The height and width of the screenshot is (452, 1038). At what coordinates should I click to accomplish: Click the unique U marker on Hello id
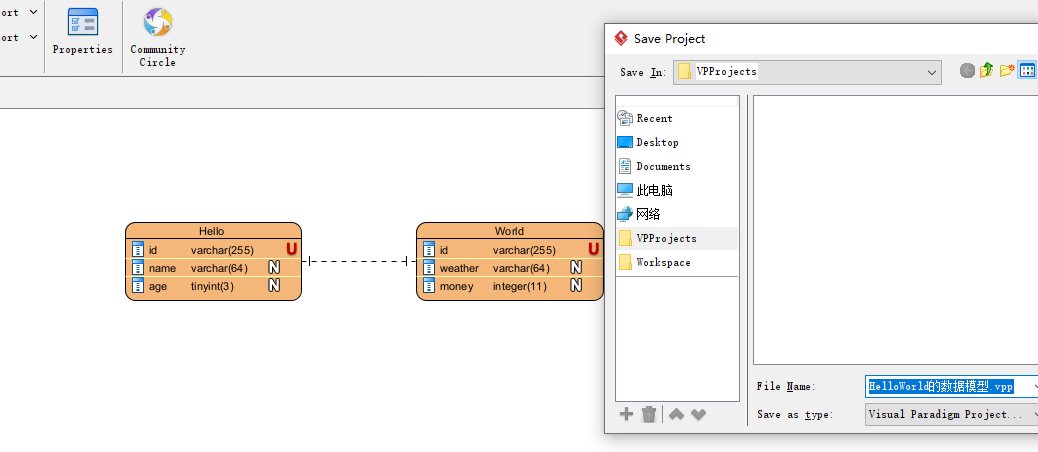[291, 249]
